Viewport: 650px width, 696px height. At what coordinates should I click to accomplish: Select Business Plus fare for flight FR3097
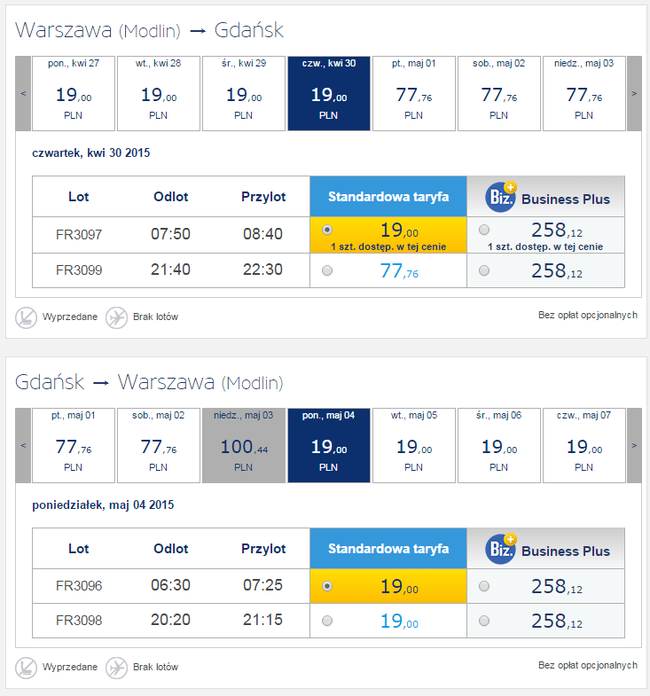[484, 229]
